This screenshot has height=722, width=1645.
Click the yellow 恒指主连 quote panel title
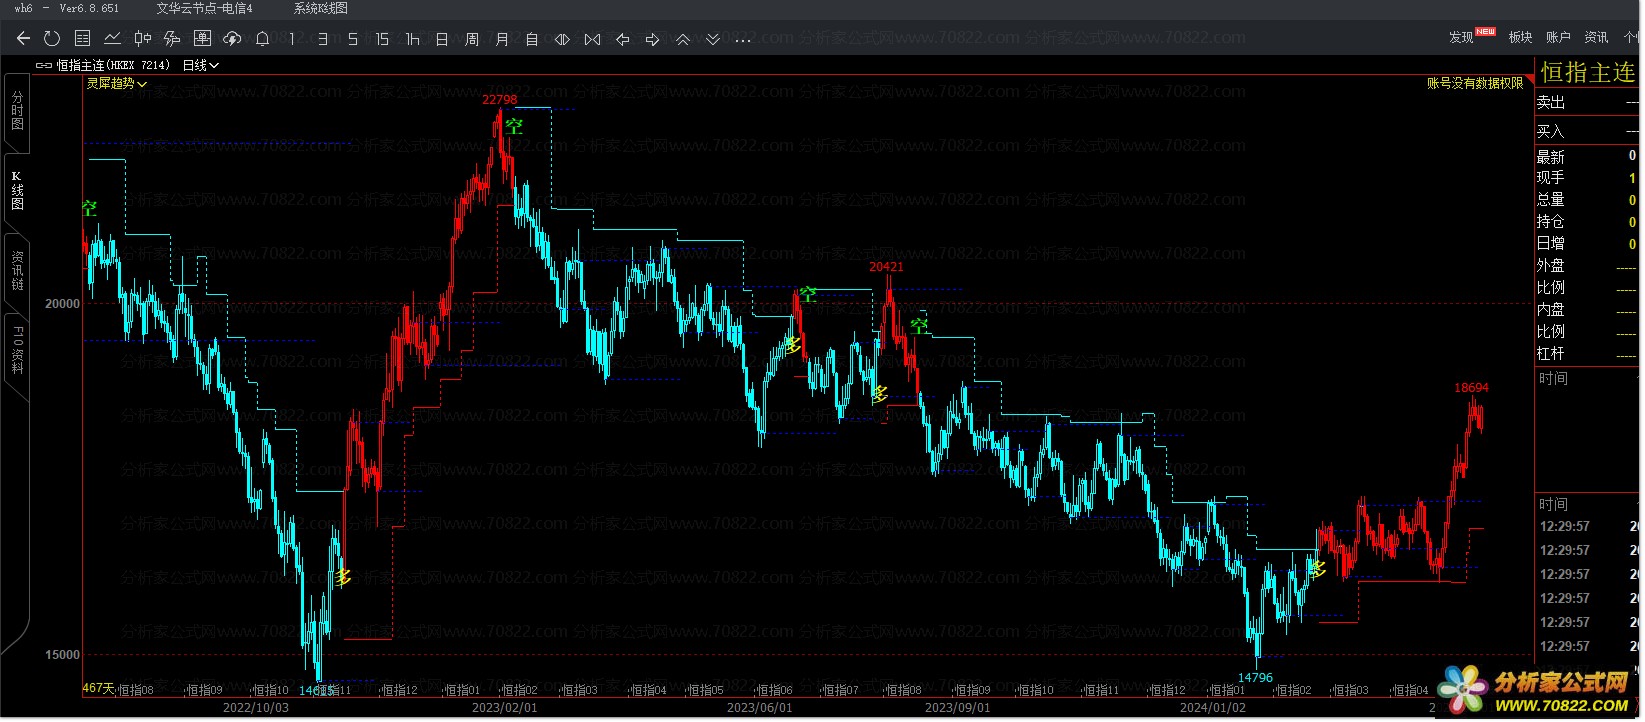[x=1587, y=72]
